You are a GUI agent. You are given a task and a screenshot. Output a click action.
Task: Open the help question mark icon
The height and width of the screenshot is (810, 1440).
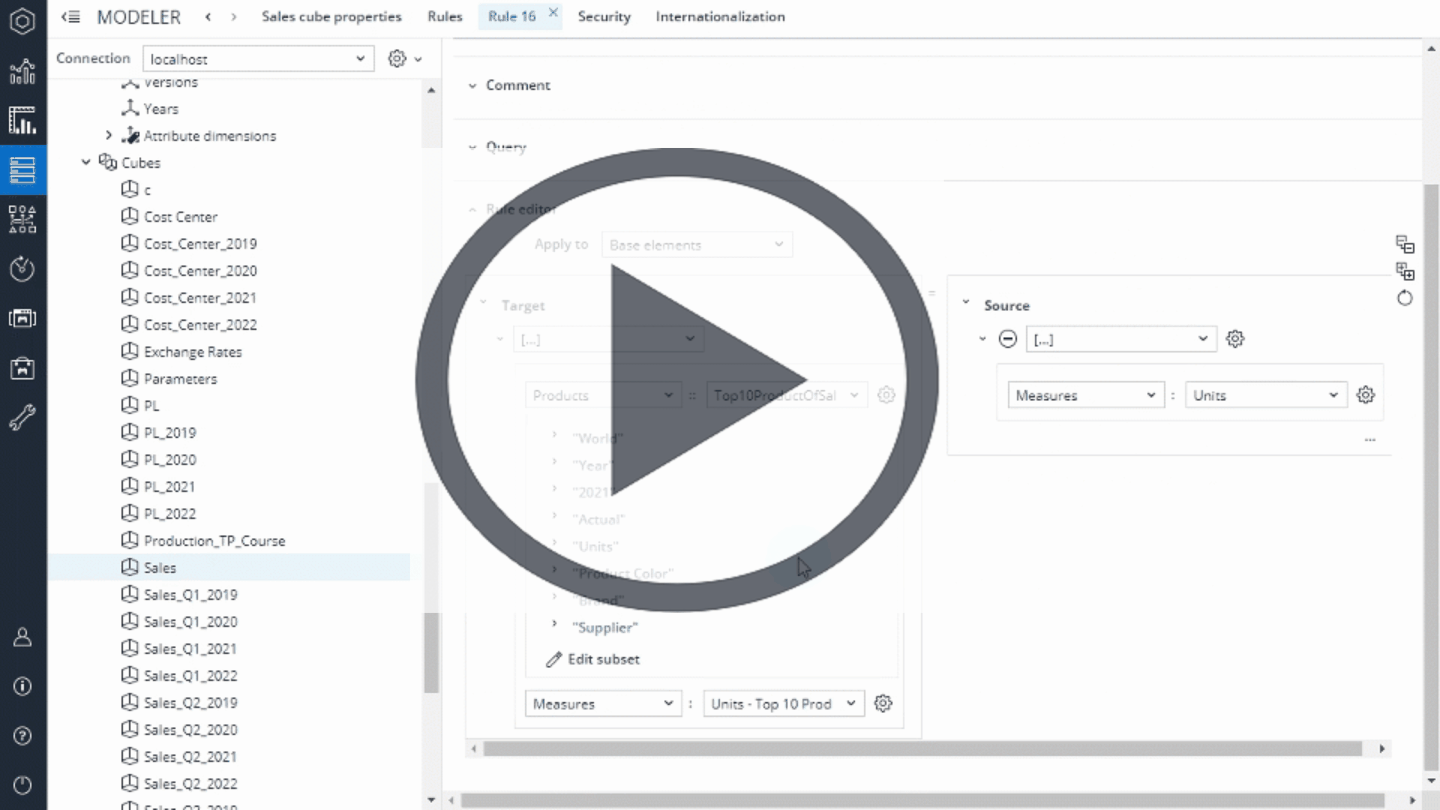[x=22, y=736]
